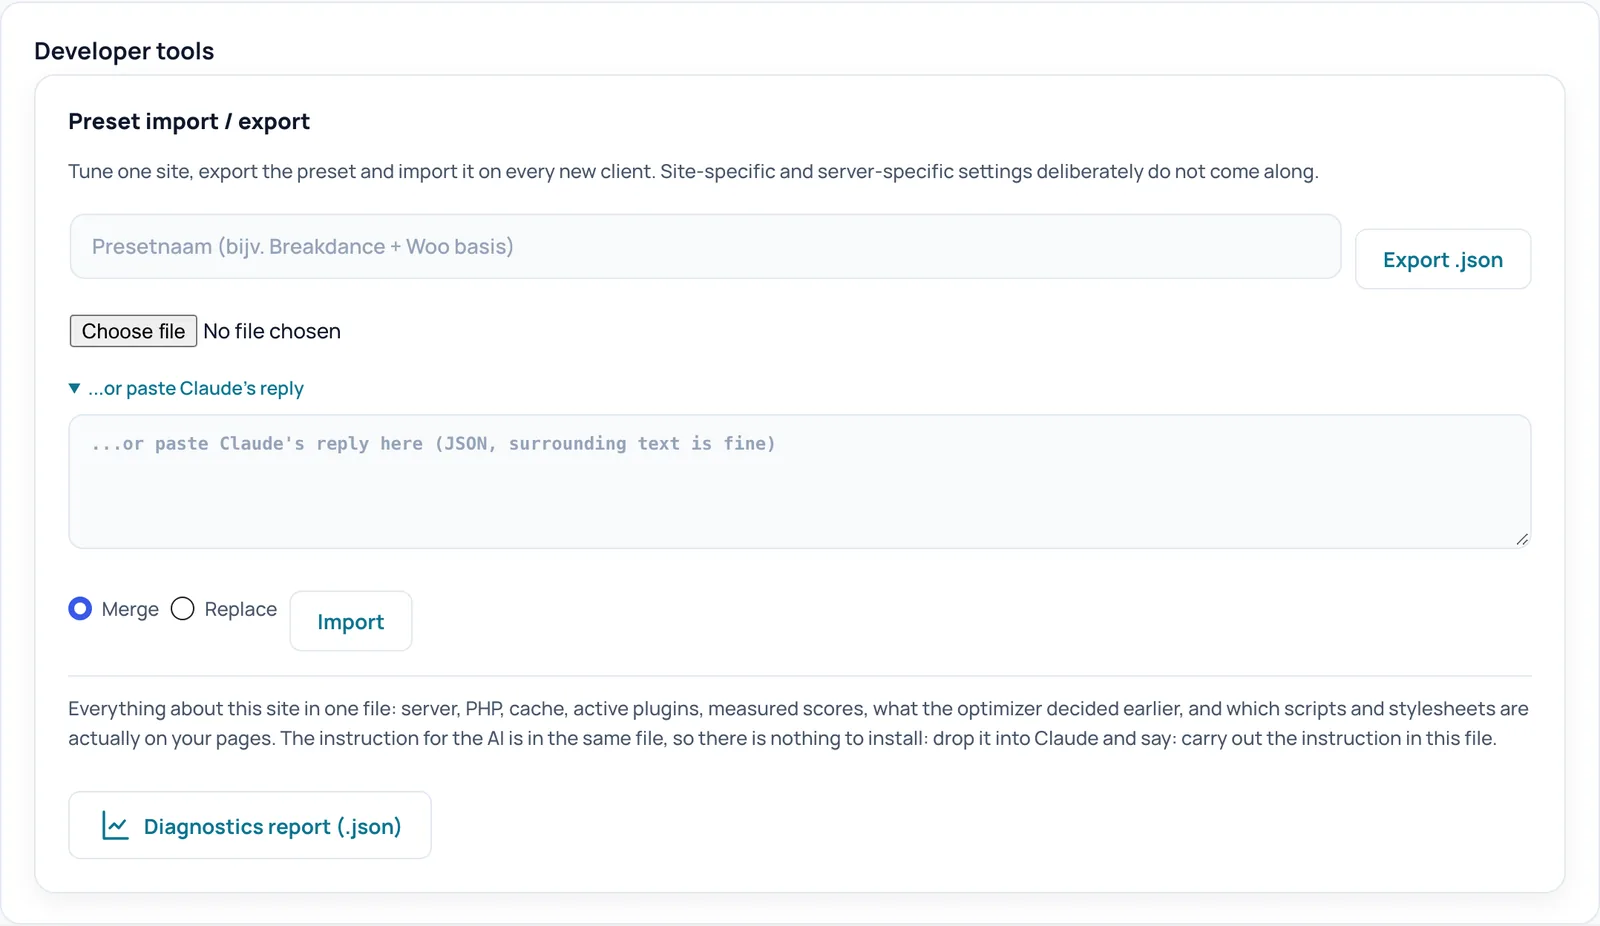Select the Replace radio option

[x=182, y=609]
